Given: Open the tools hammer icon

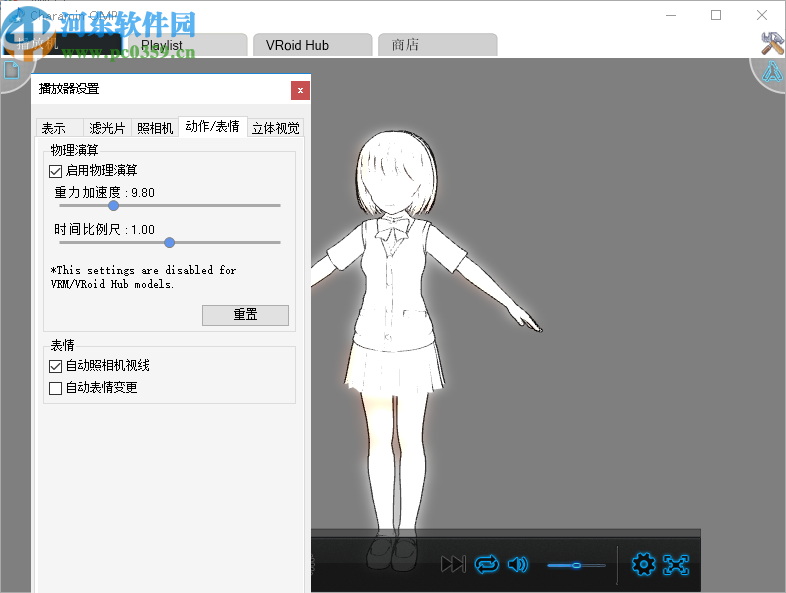Looking at the screenshot, I should (772, 44).
